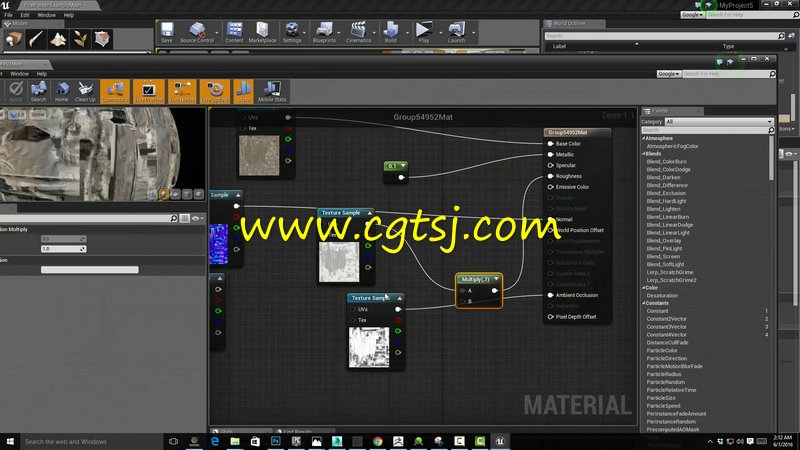Click Show button in preview viewport
The height and width of the screenshot is (450, 800).
point(37,115)
